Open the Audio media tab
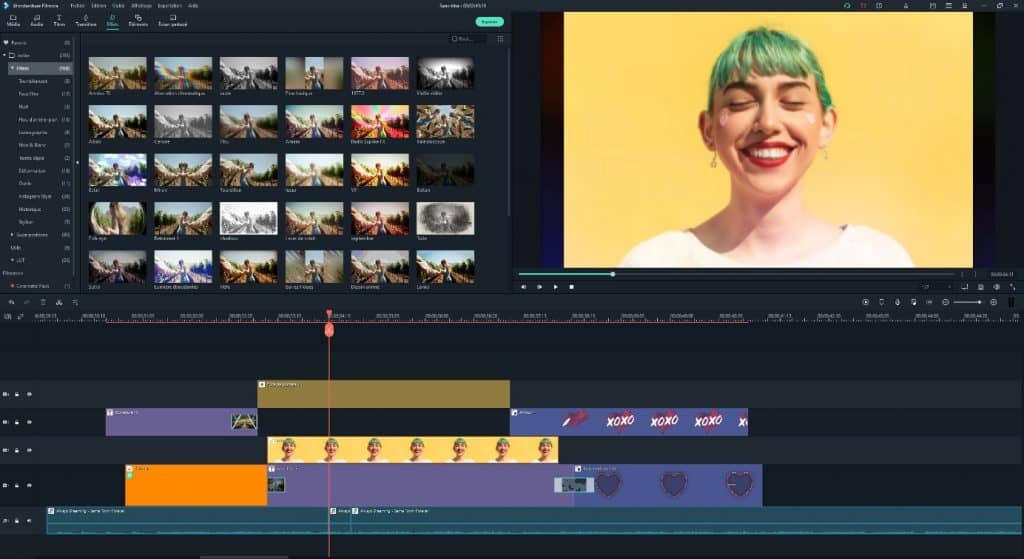This screenshot has width=1024, height=559. [x=36, y=19]
